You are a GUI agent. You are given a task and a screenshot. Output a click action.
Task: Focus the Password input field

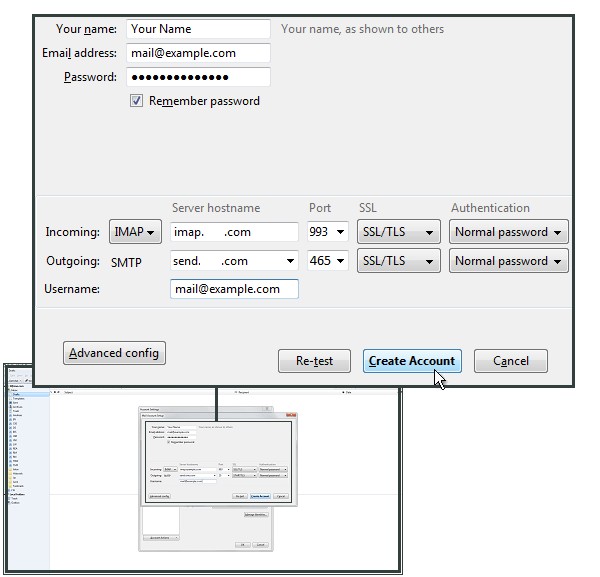198,77
